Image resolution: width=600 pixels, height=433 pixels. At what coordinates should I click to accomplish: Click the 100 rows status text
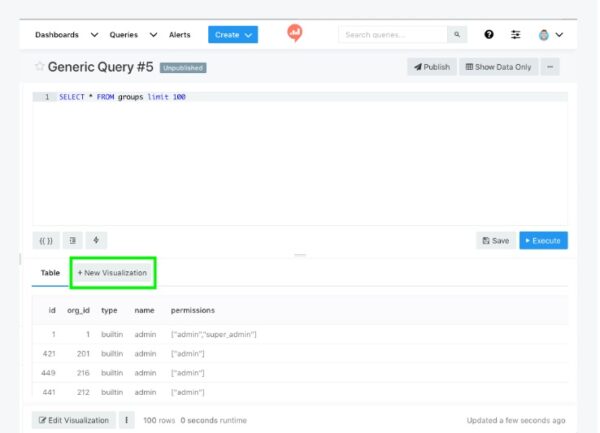pyautogui.click(x=159, y=420)
